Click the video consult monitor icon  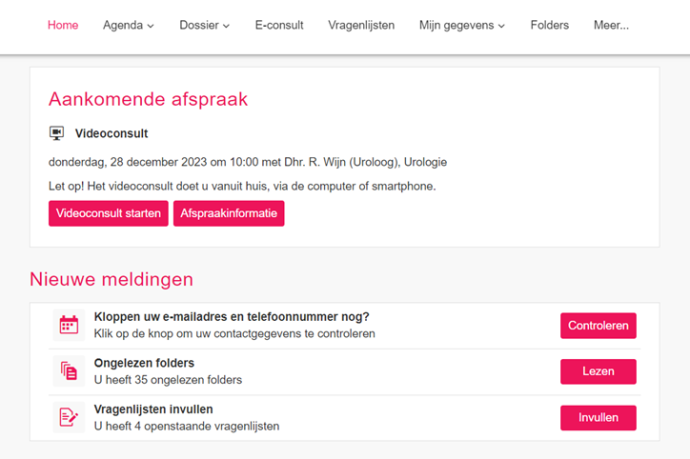tap(56, 133)
